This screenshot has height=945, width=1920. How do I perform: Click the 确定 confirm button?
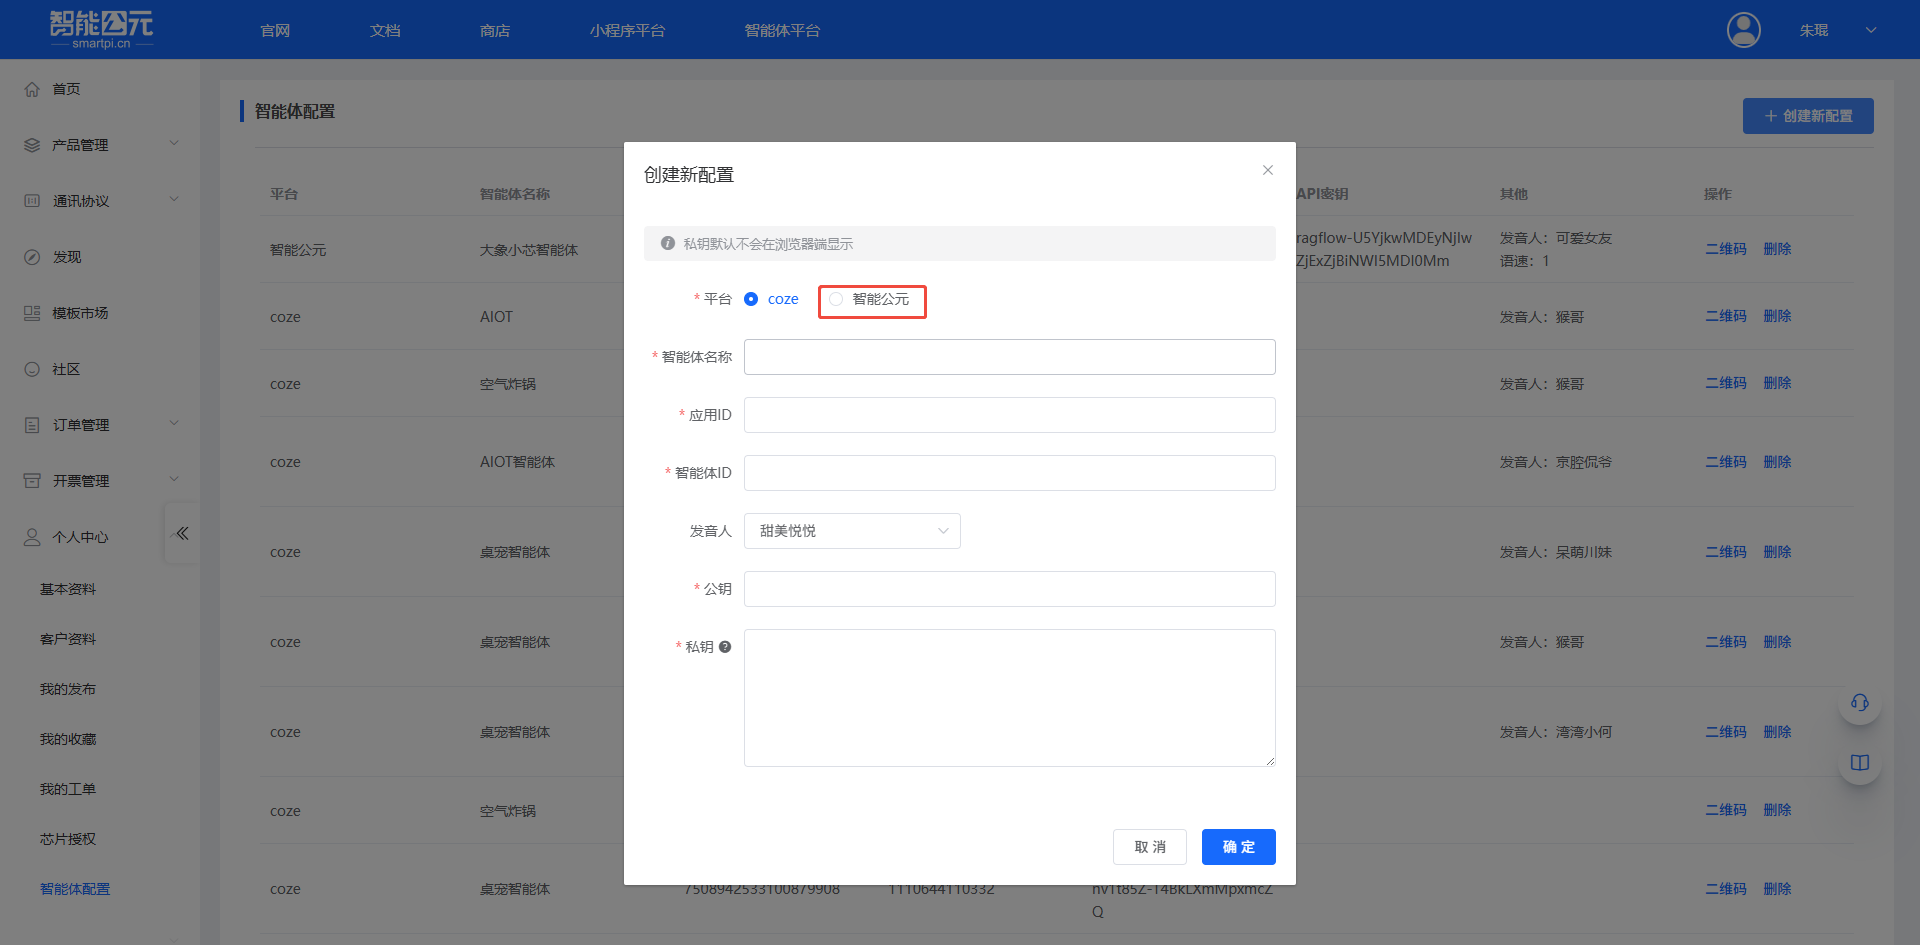click(1238, 847)
